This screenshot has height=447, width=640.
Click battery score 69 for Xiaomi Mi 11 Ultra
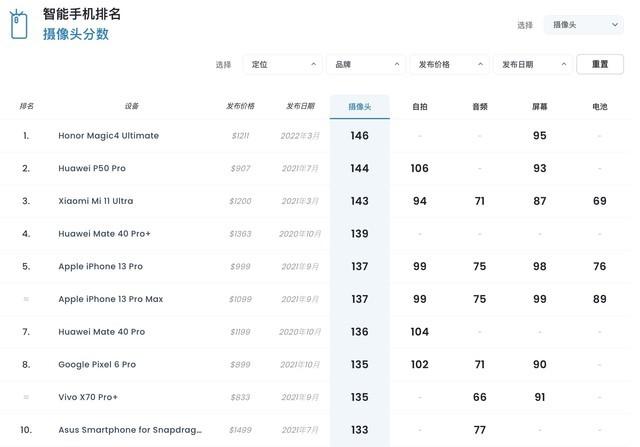600,201
